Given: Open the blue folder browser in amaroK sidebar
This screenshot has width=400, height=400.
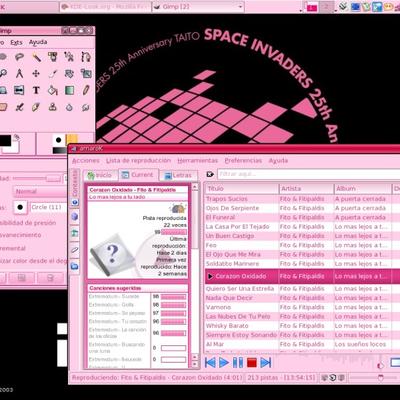Looking at the screenshot, I should 75,266.
